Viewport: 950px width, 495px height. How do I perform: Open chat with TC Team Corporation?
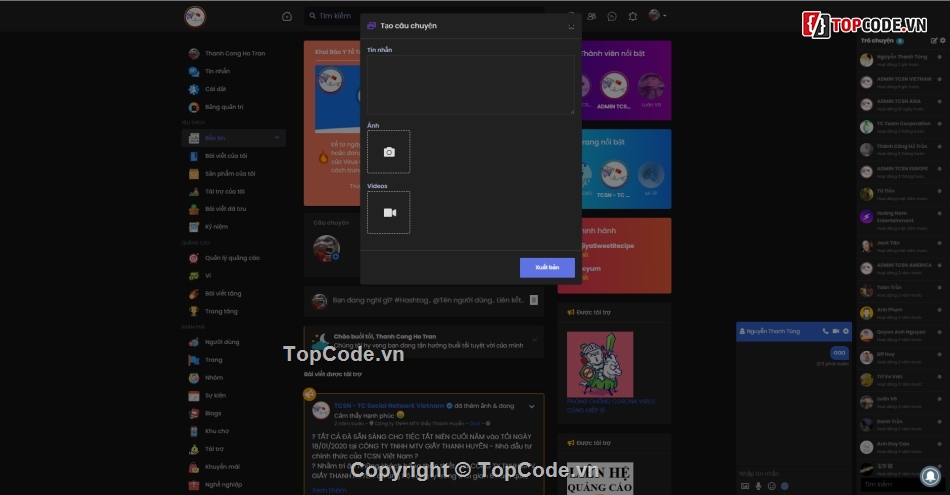902,127
